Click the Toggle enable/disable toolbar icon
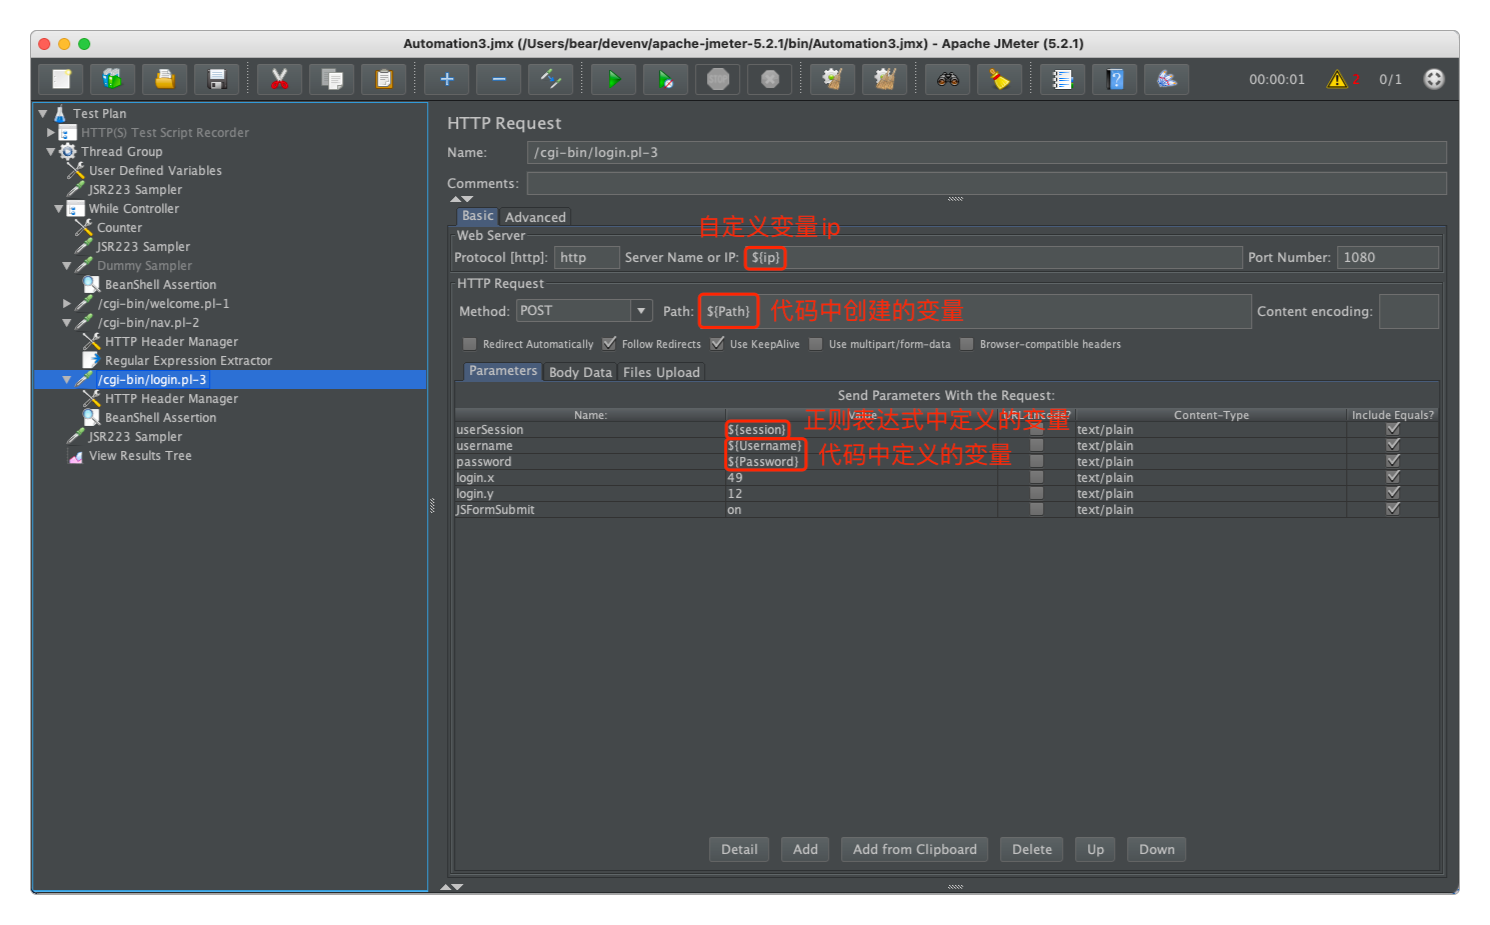1490x925 pixels. (550, 79)
